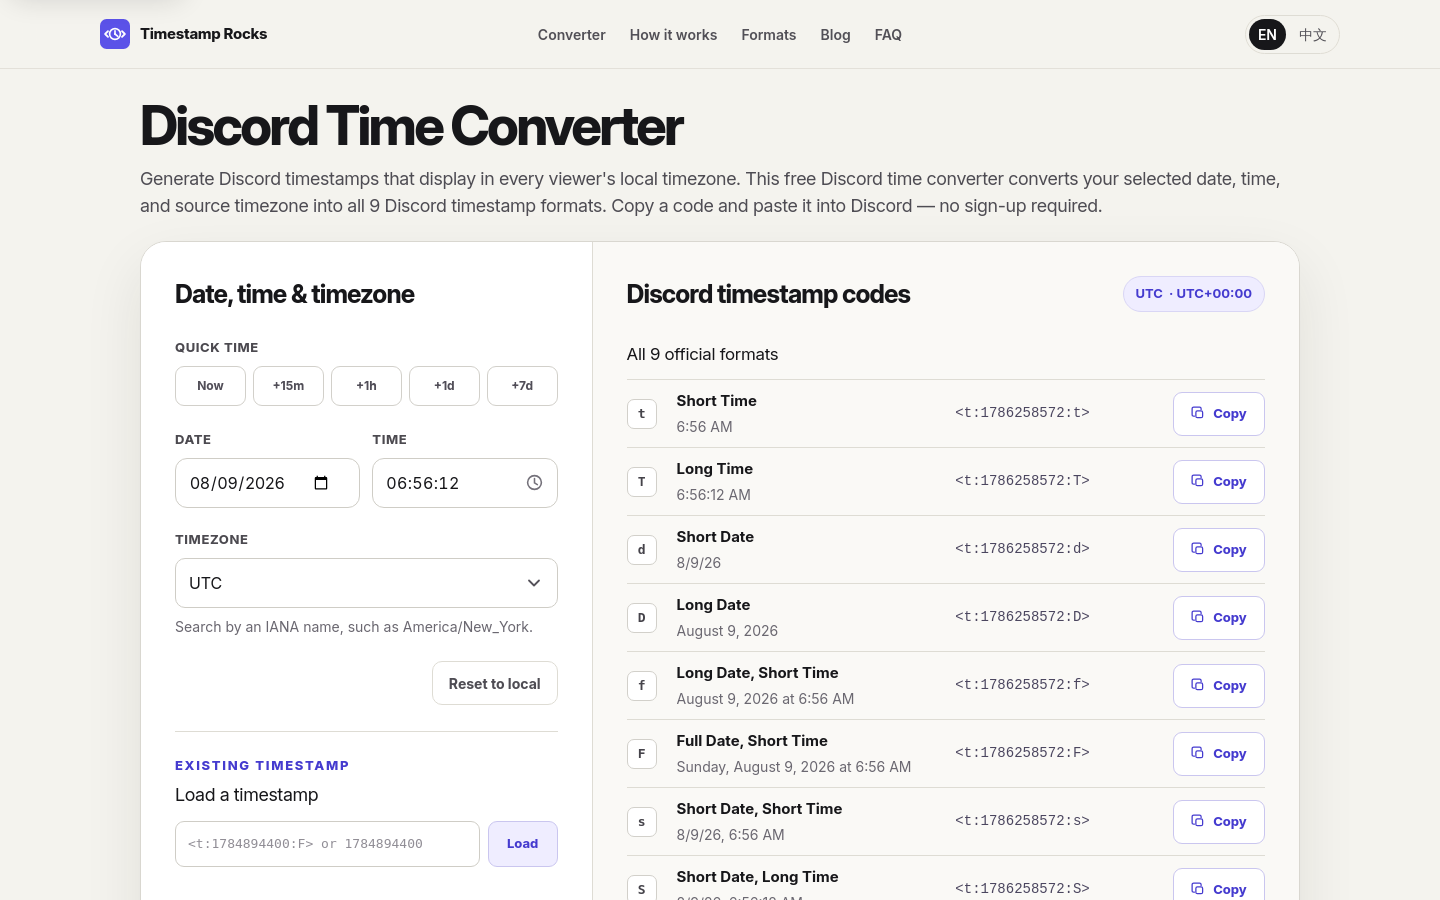Click the EXISTING TIMESTAMP label
The image size is (1440, 900).
click(x=262, y=765)
